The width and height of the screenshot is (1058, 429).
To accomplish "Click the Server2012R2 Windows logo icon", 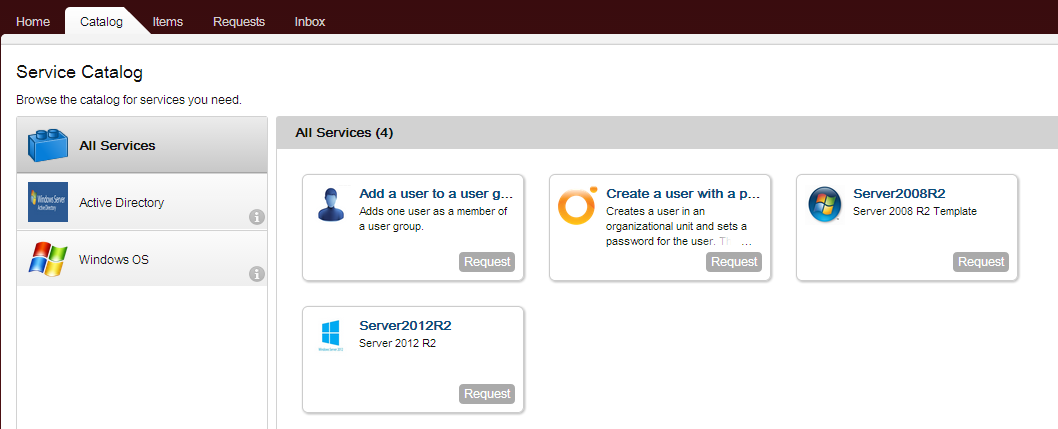I will (331, 336).
